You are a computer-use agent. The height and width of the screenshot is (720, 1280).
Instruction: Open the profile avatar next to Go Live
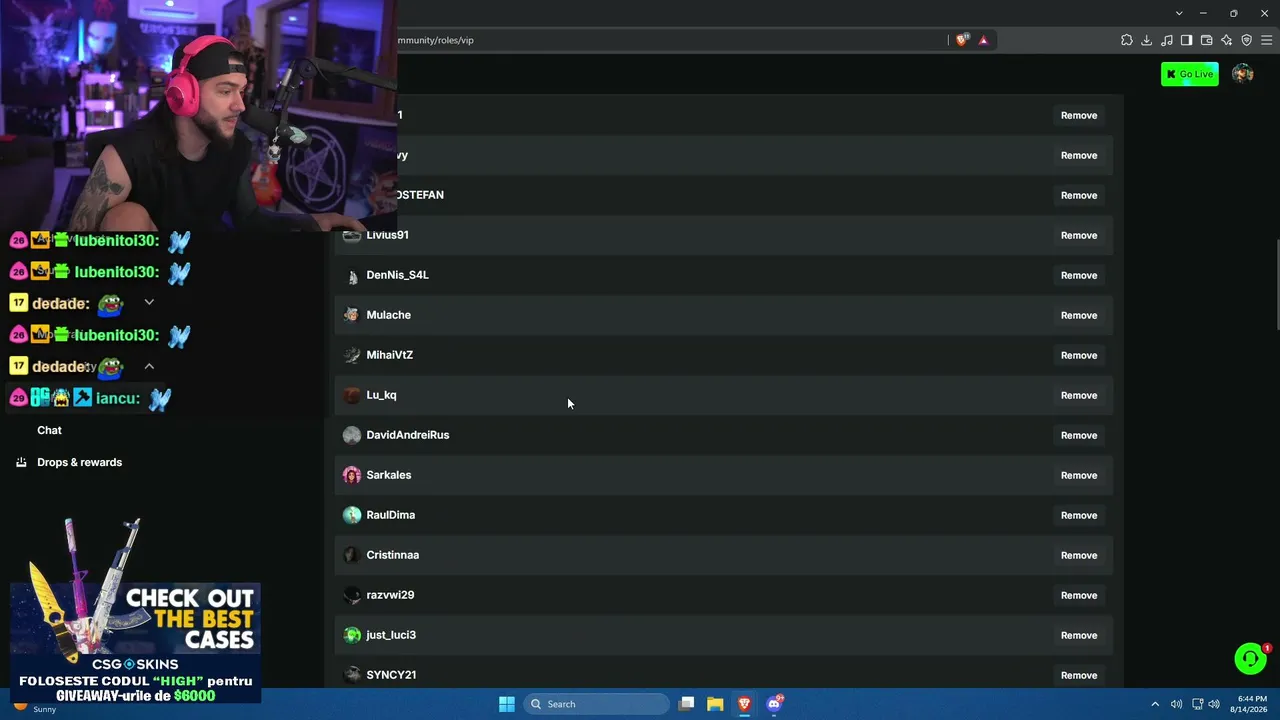tap(1243, 74)
